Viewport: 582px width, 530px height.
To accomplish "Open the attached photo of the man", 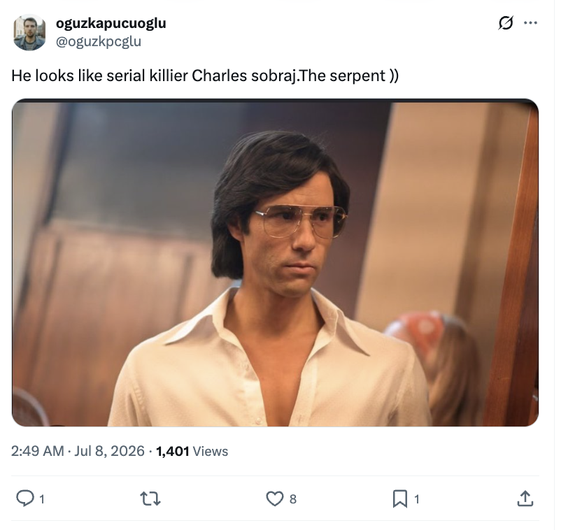I will coord(275,262).
